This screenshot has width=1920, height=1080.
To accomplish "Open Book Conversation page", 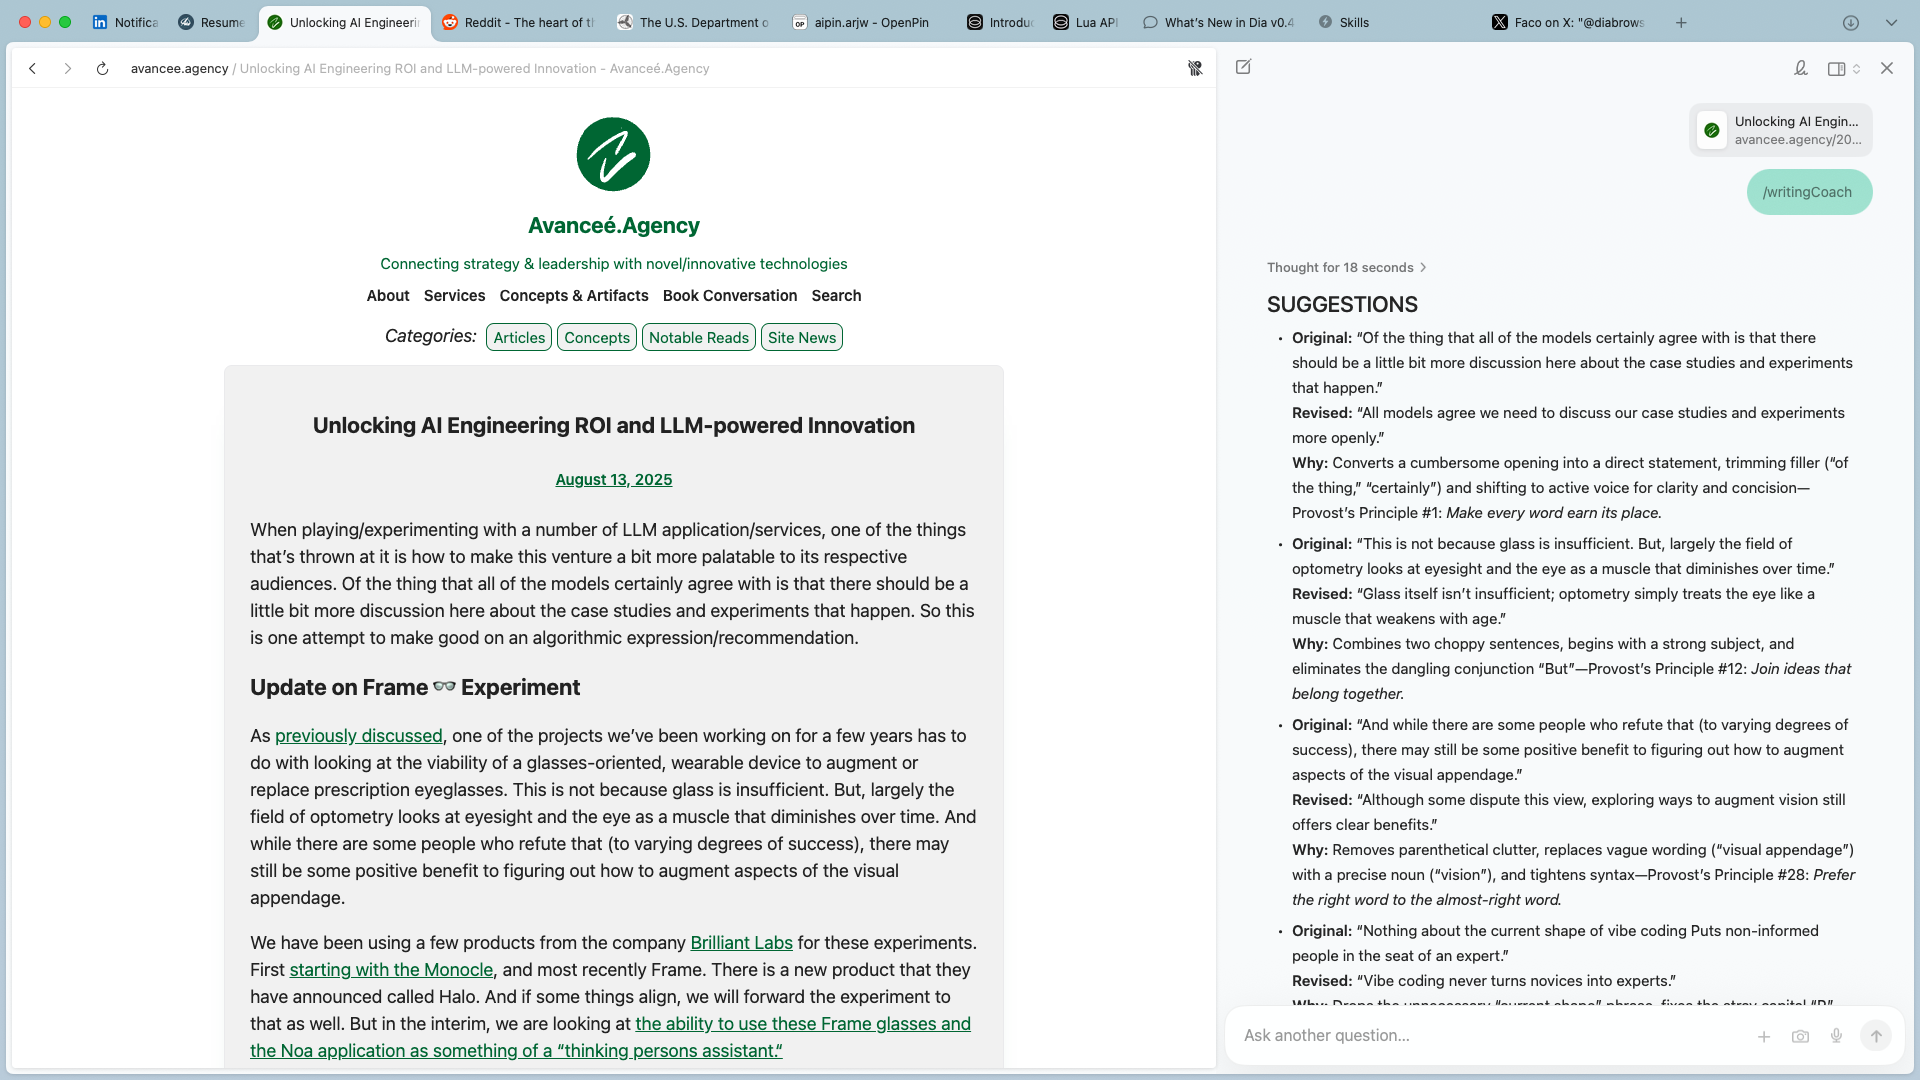I will pyautogui.click(x=730, y=295).
